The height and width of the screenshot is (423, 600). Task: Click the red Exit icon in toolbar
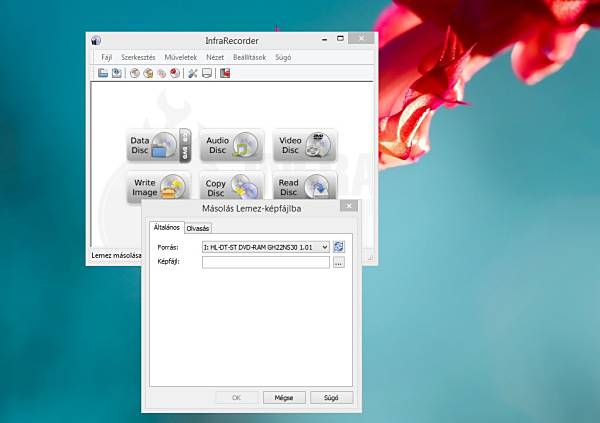pos(225,73)
